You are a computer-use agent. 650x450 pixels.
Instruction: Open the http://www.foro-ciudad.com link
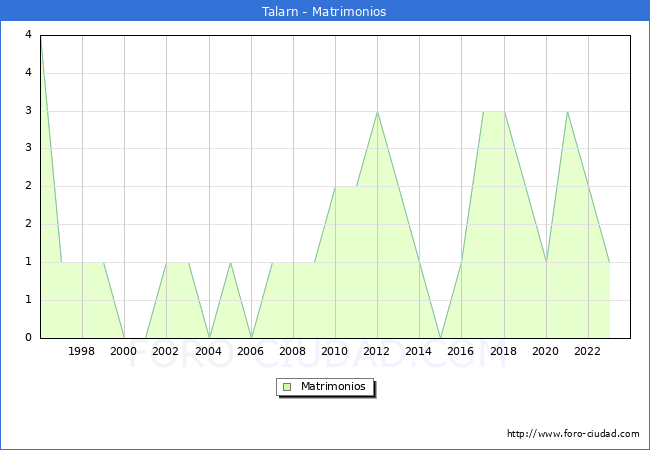coord(573,434)
